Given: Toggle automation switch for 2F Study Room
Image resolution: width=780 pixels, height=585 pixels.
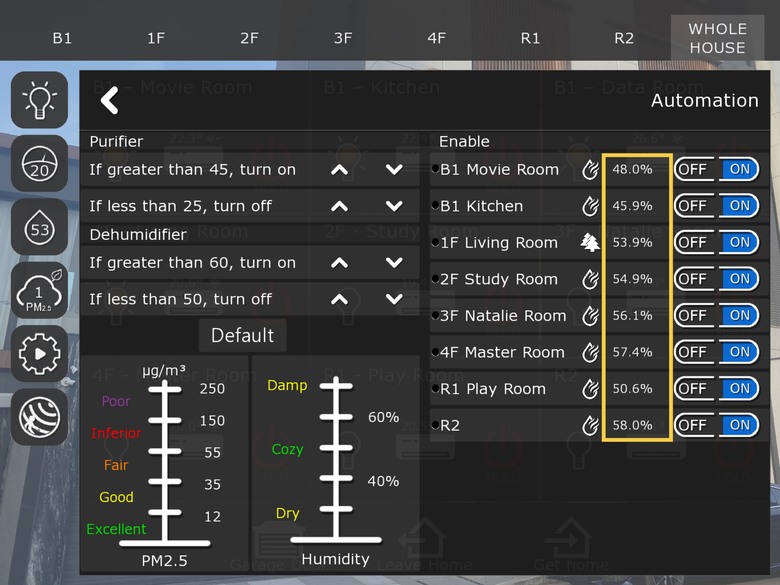Looking at the screenshot, I should 716,279.
